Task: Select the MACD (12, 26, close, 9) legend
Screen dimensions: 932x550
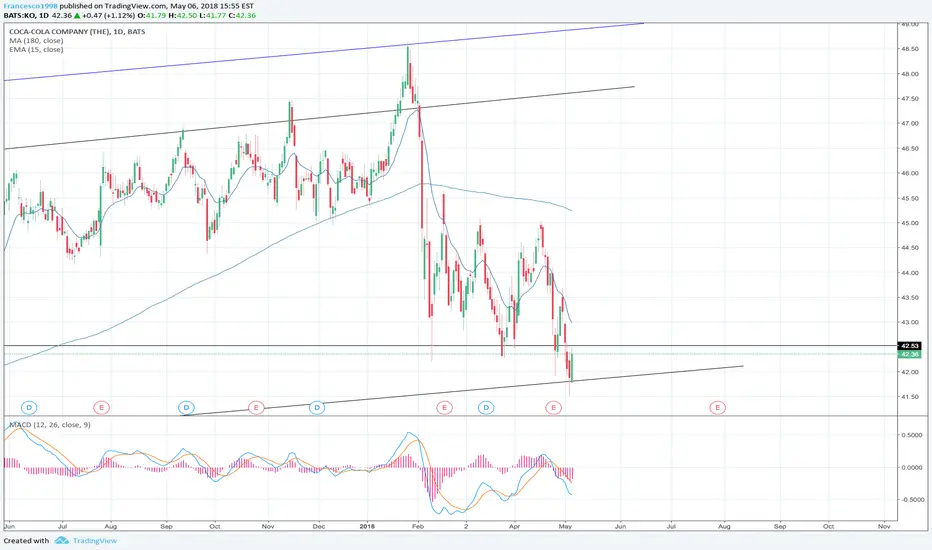Action: coord(49,425)
